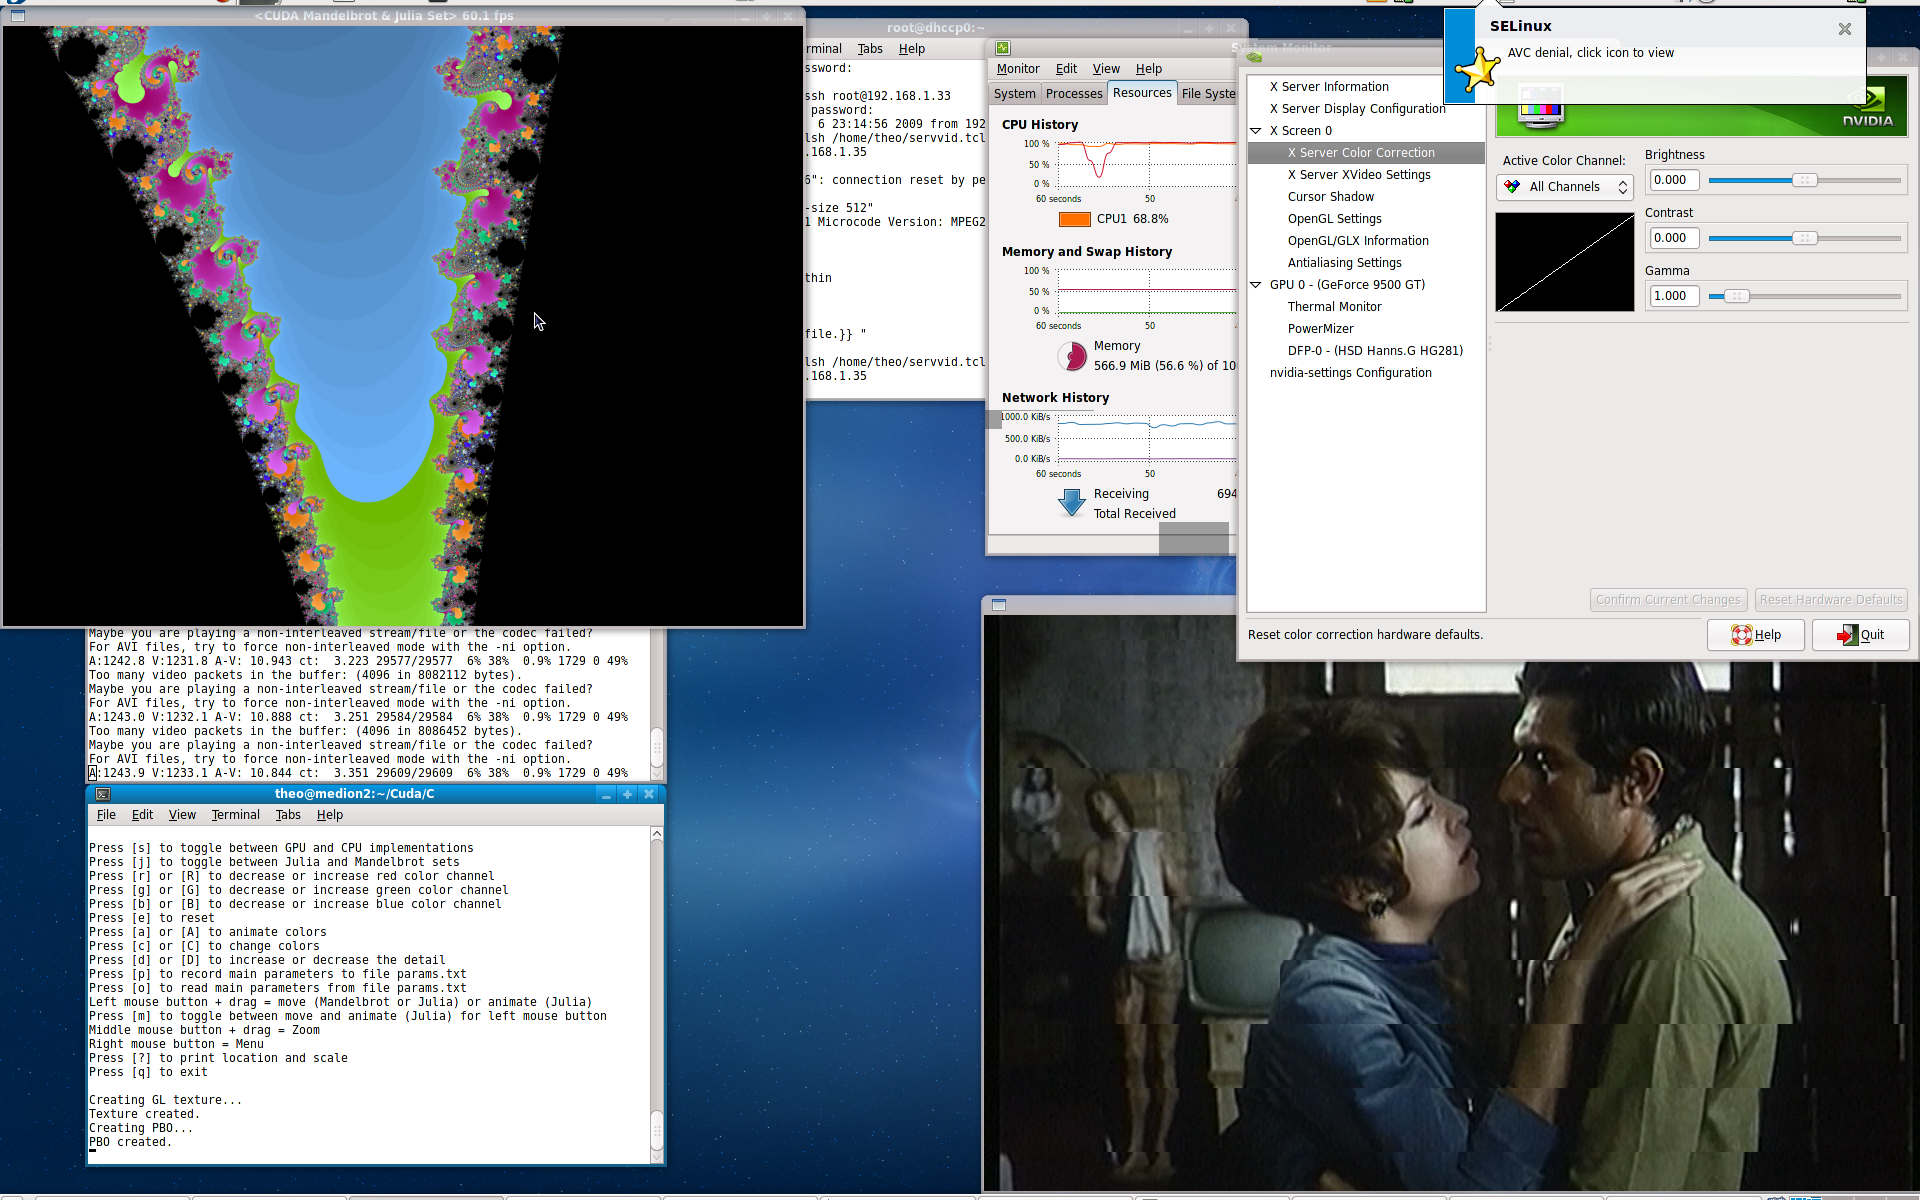
Task: Adjust the Gamma slider handle
Action: point(1737,297)
